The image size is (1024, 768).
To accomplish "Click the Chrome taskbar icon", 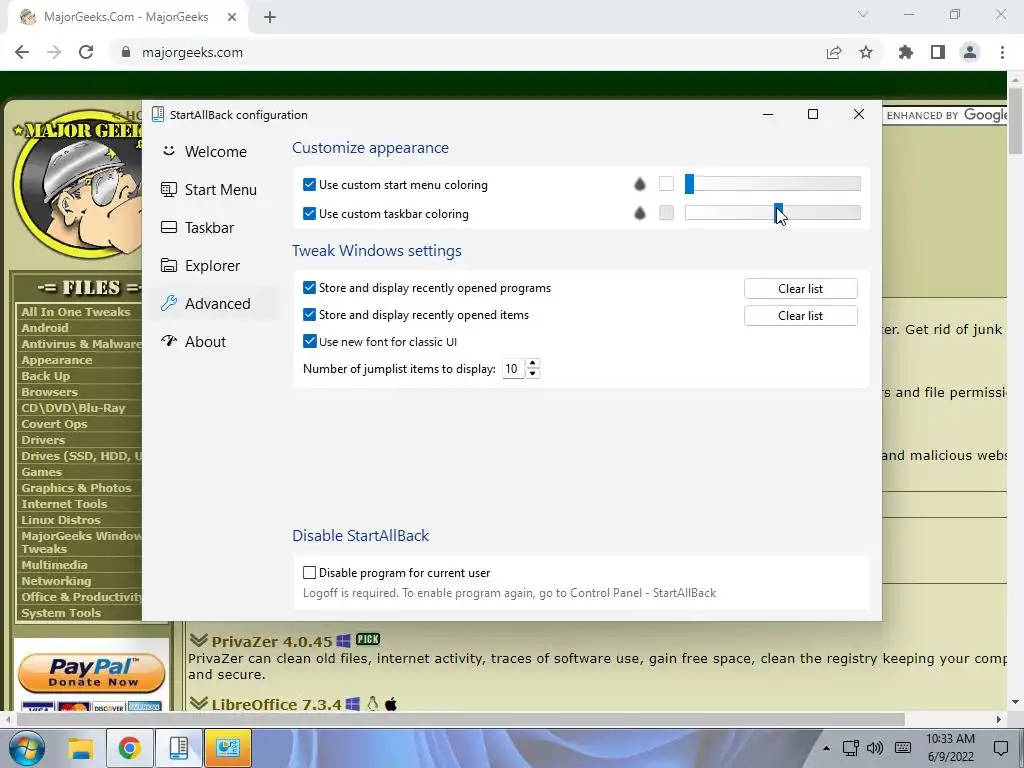I will tap(129, 748).
